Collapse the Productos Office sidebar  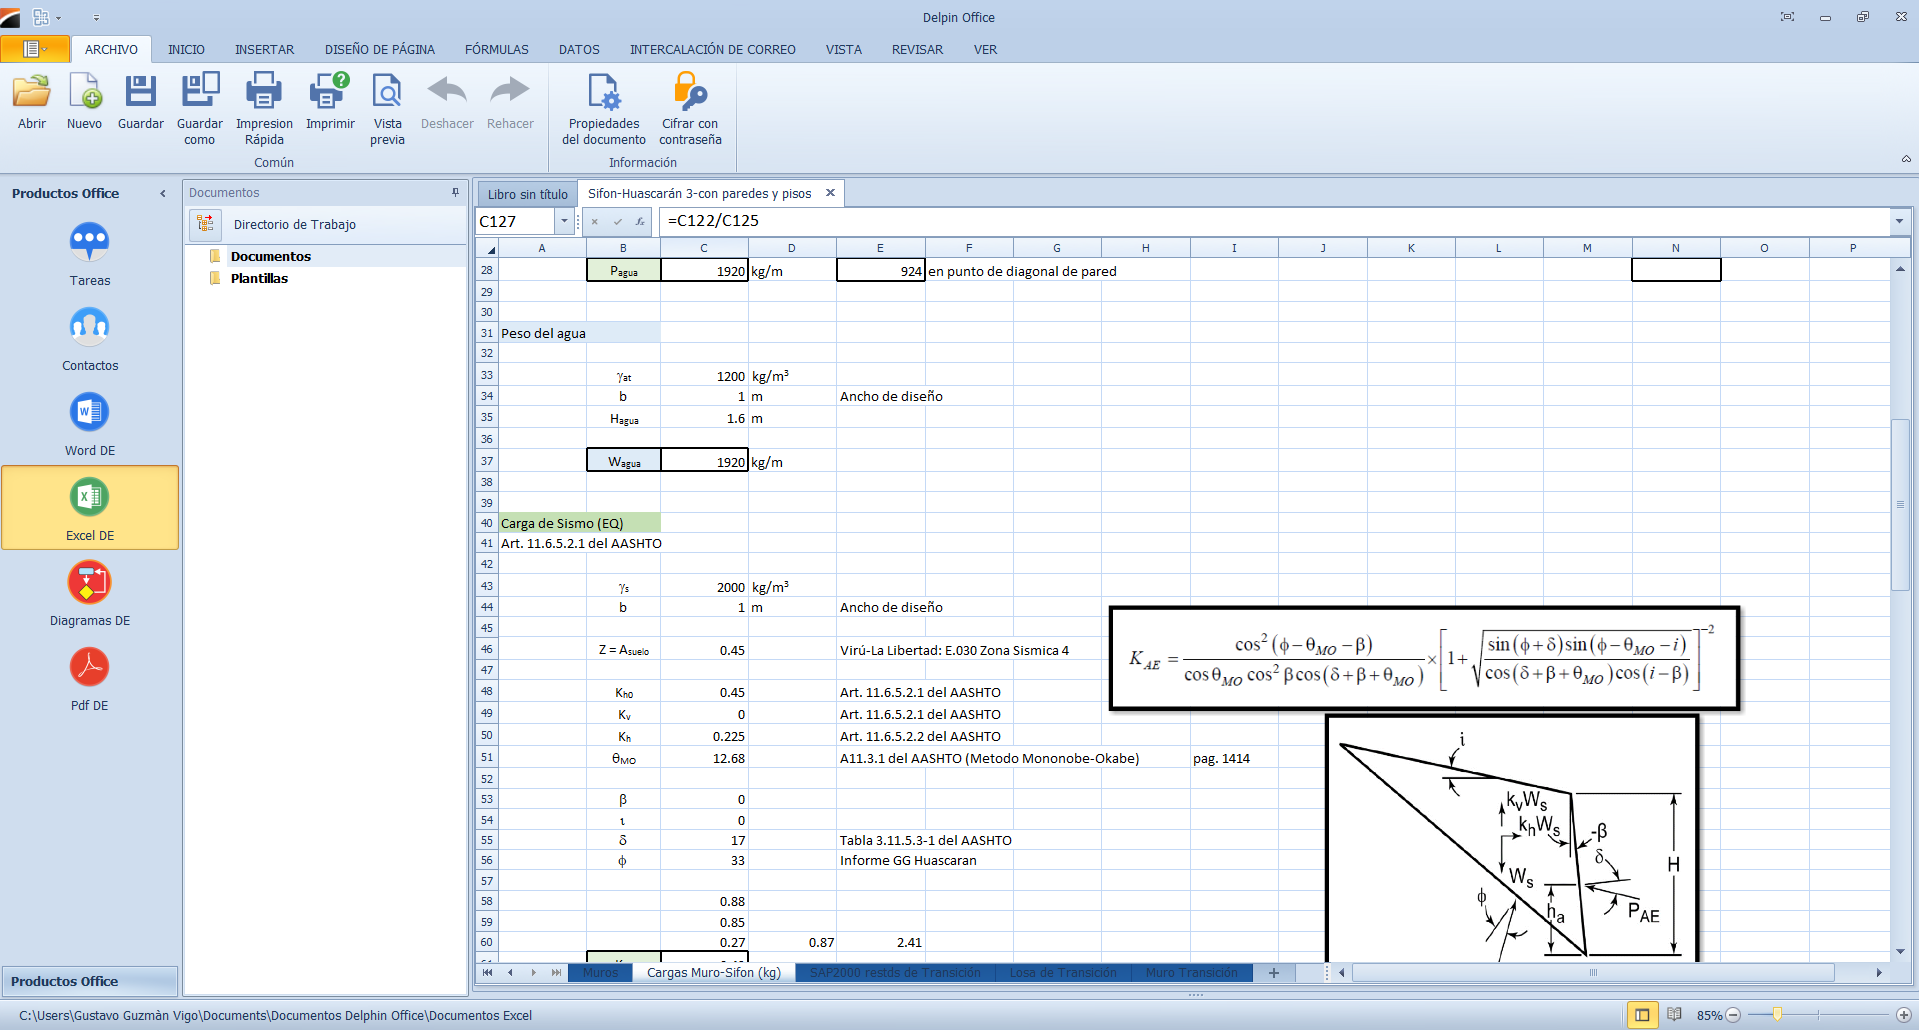coord(163,194)
